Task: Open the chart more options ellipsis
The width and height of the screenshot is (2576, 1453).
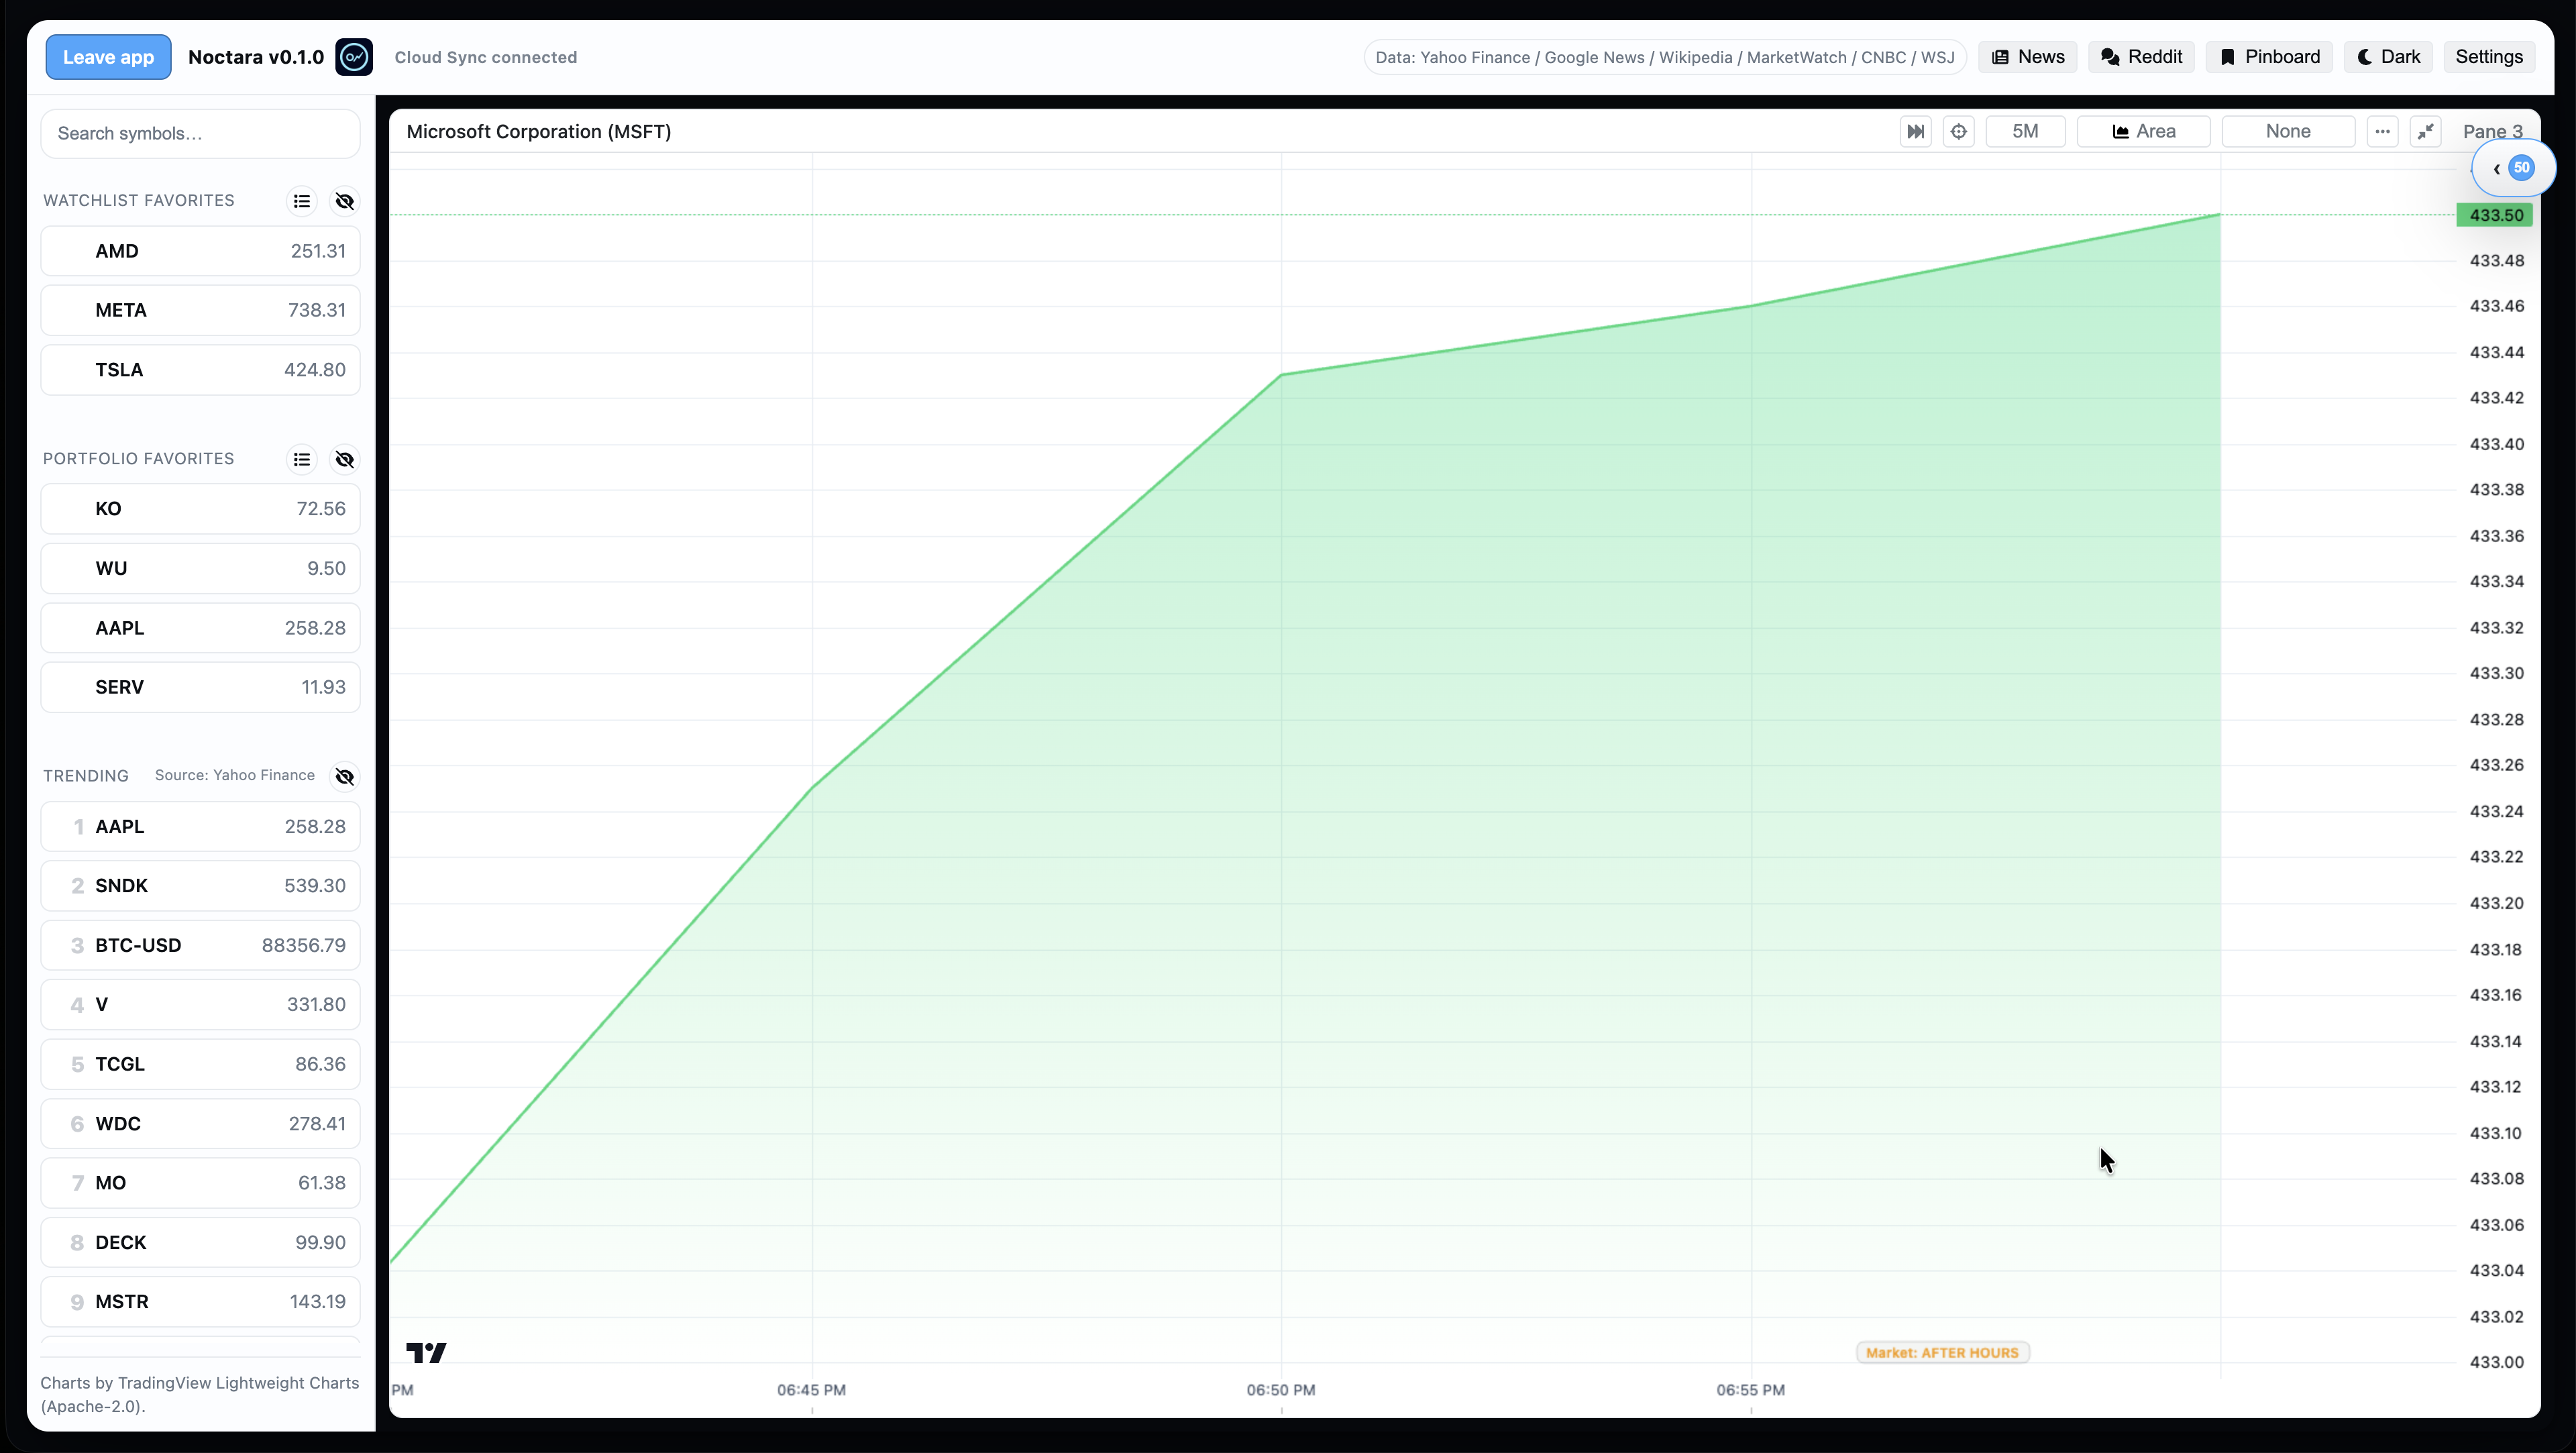Action: [x=2382, y=131]
